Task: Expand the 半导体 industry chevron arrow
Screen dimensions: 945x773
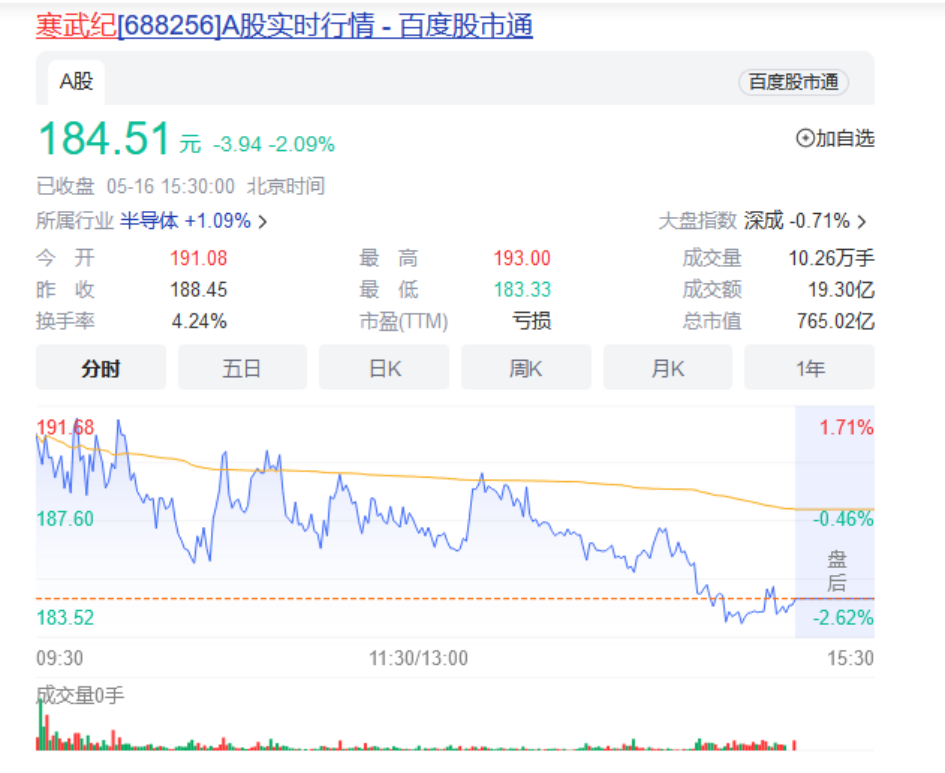Action: click(263, 222)
